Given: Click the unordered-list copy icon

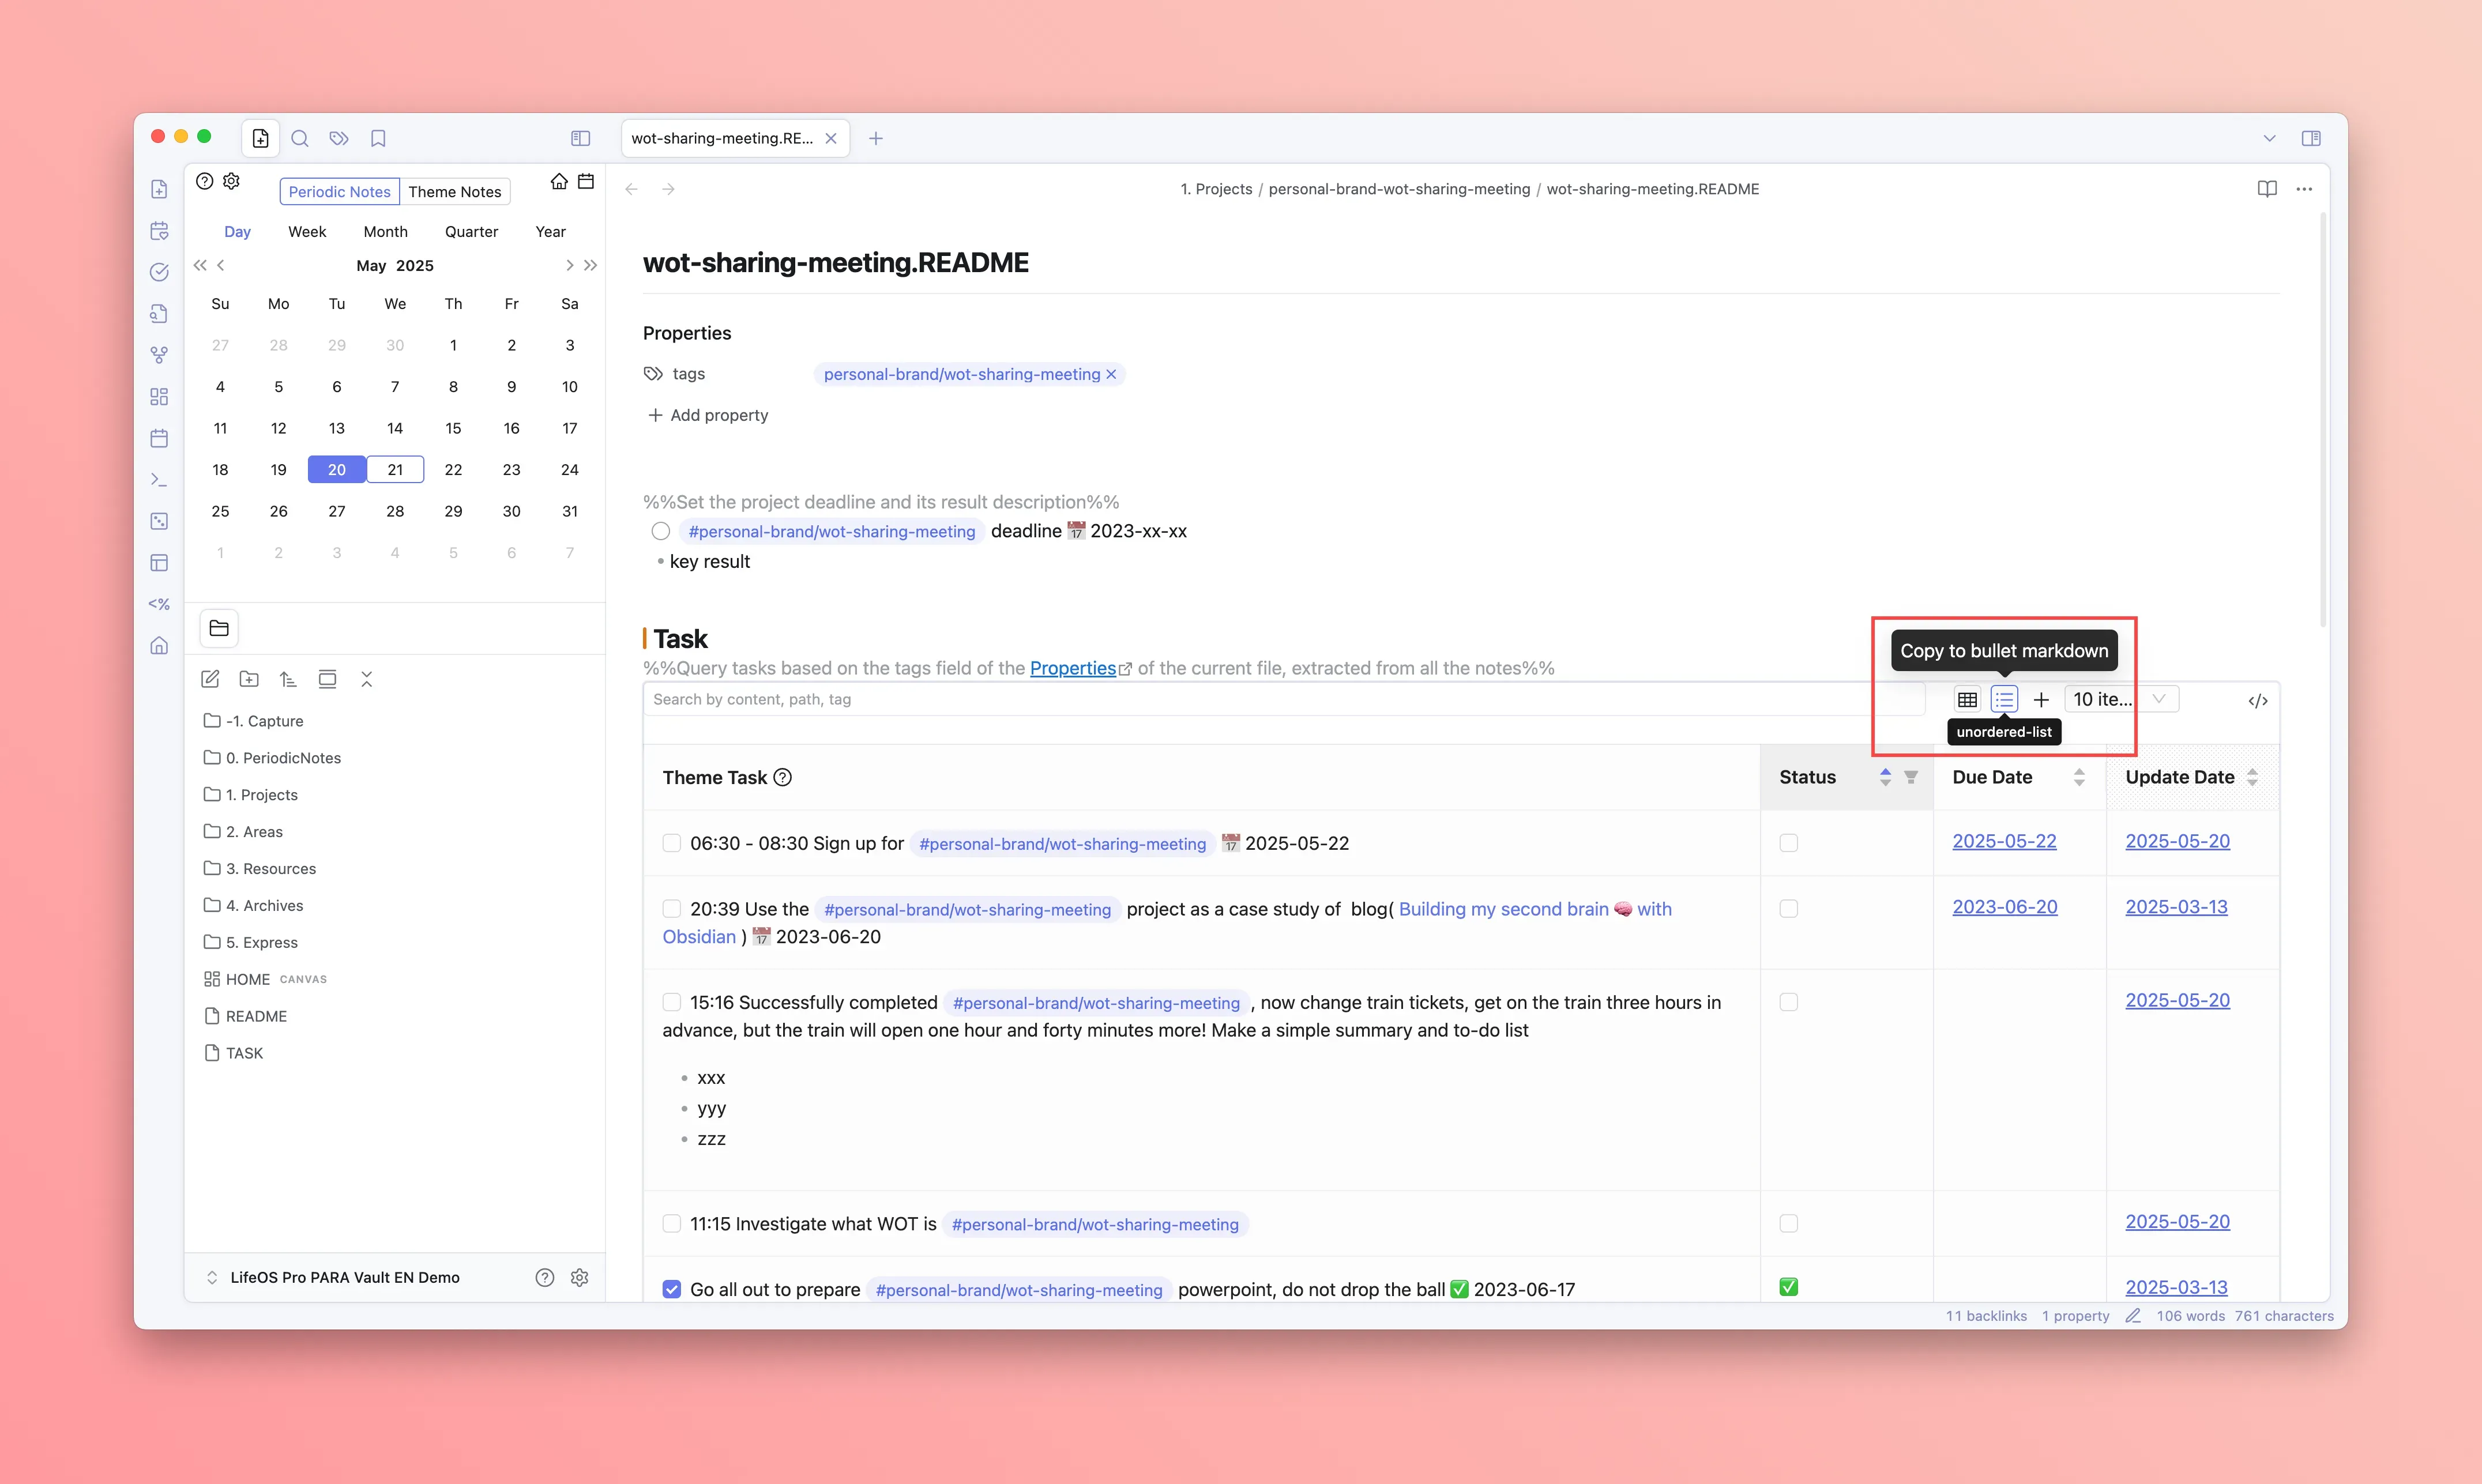Looking at the screenshot, I should click(2003, 699).
